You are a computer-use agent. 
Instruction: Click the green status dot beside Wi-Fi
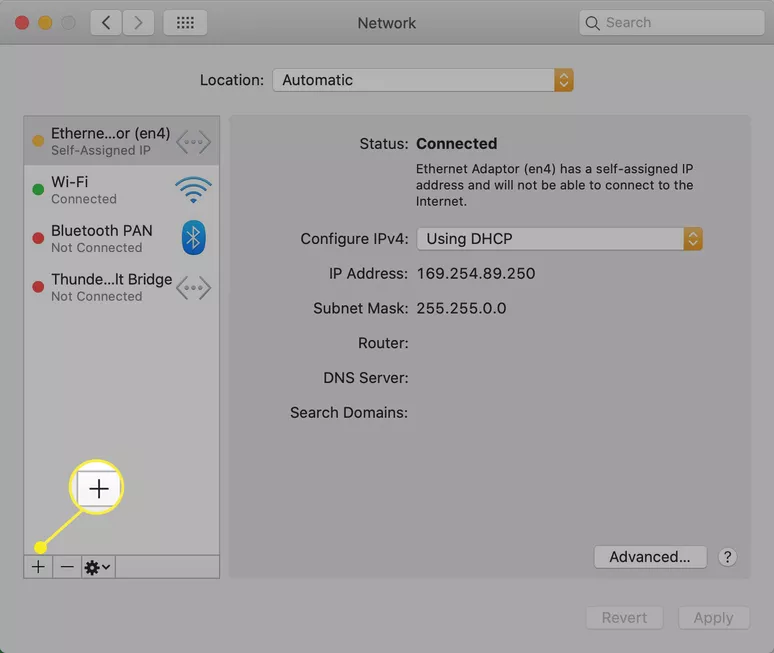(38, 190)
